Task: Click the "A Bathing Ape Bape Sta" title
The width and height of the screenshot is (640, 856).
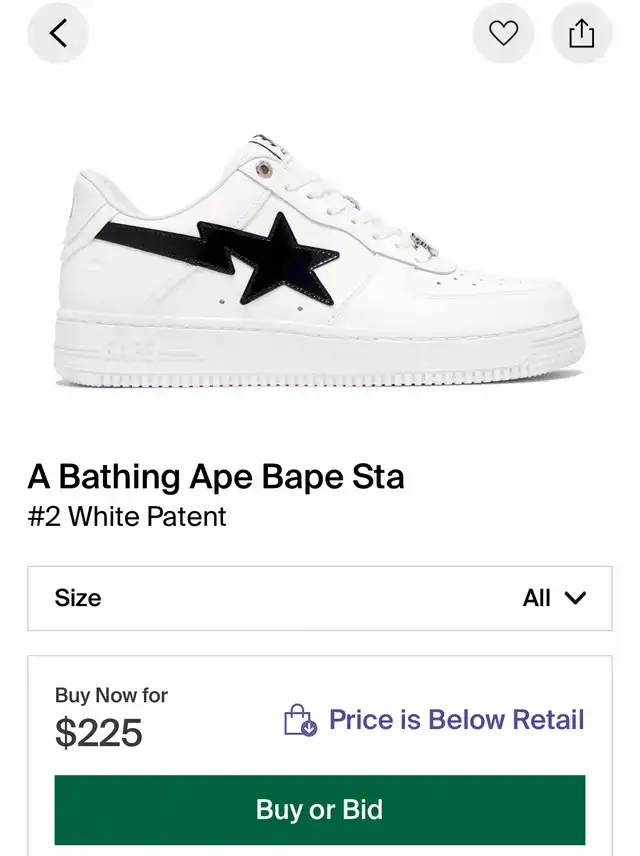Action: (x=216, y=477)
